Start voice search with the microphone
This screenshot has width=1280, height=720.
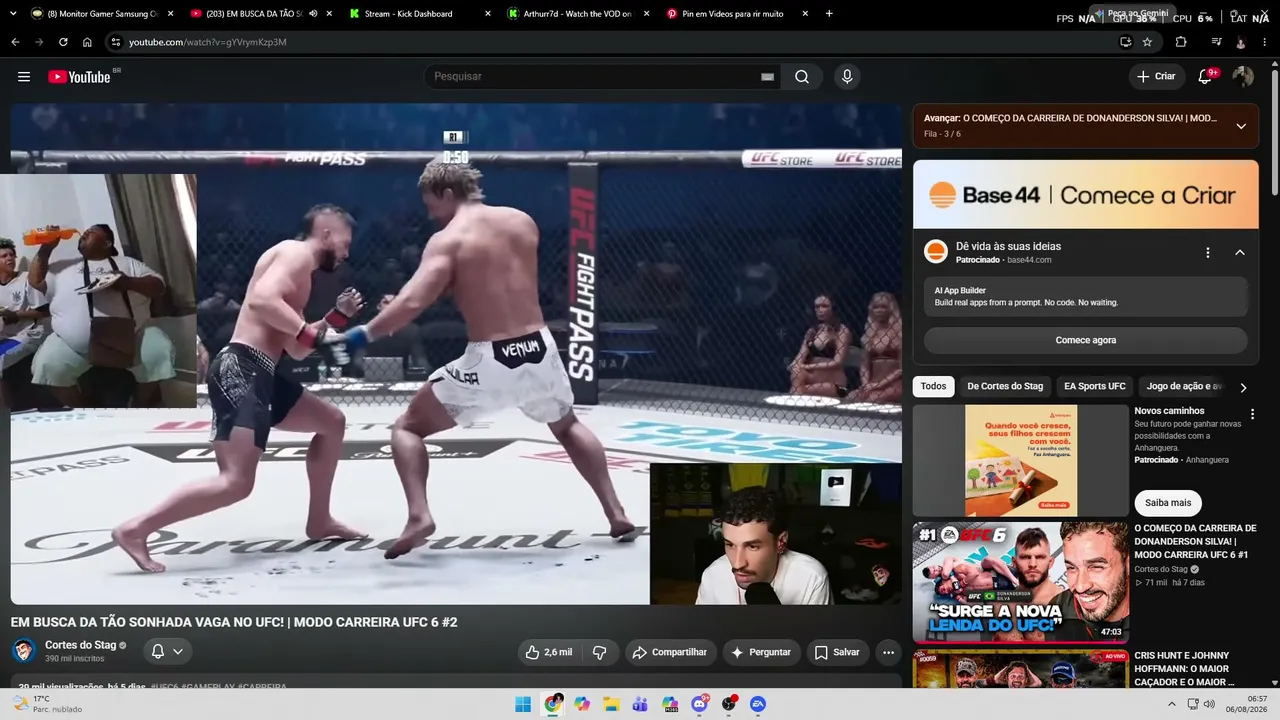(x=847, y=77)
